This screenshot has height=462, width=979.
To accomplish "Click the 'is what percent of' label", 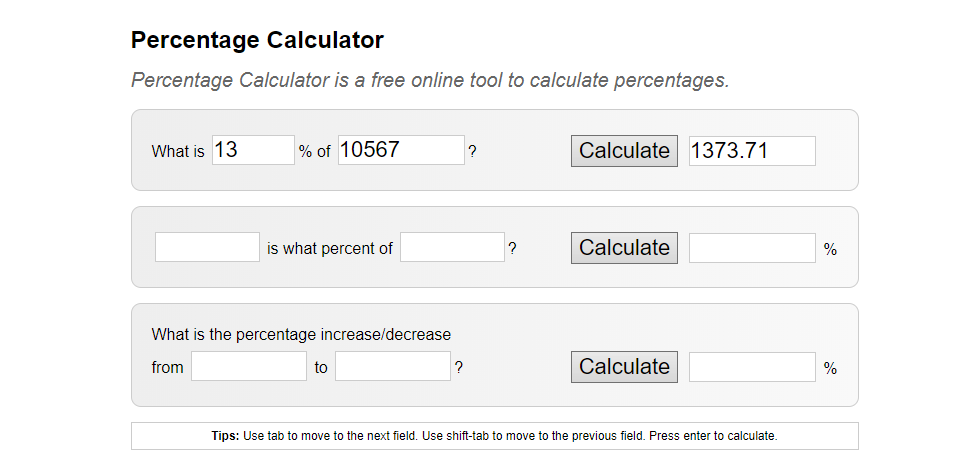I will (x=330, y=248).
